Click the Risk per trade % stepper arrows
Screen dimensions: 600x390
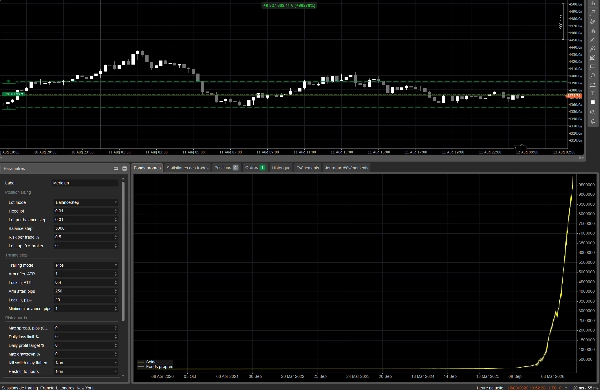click(116, 237)
